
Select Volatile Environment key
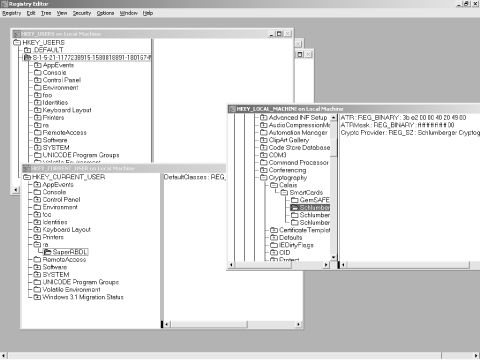[x=71, y=289]
